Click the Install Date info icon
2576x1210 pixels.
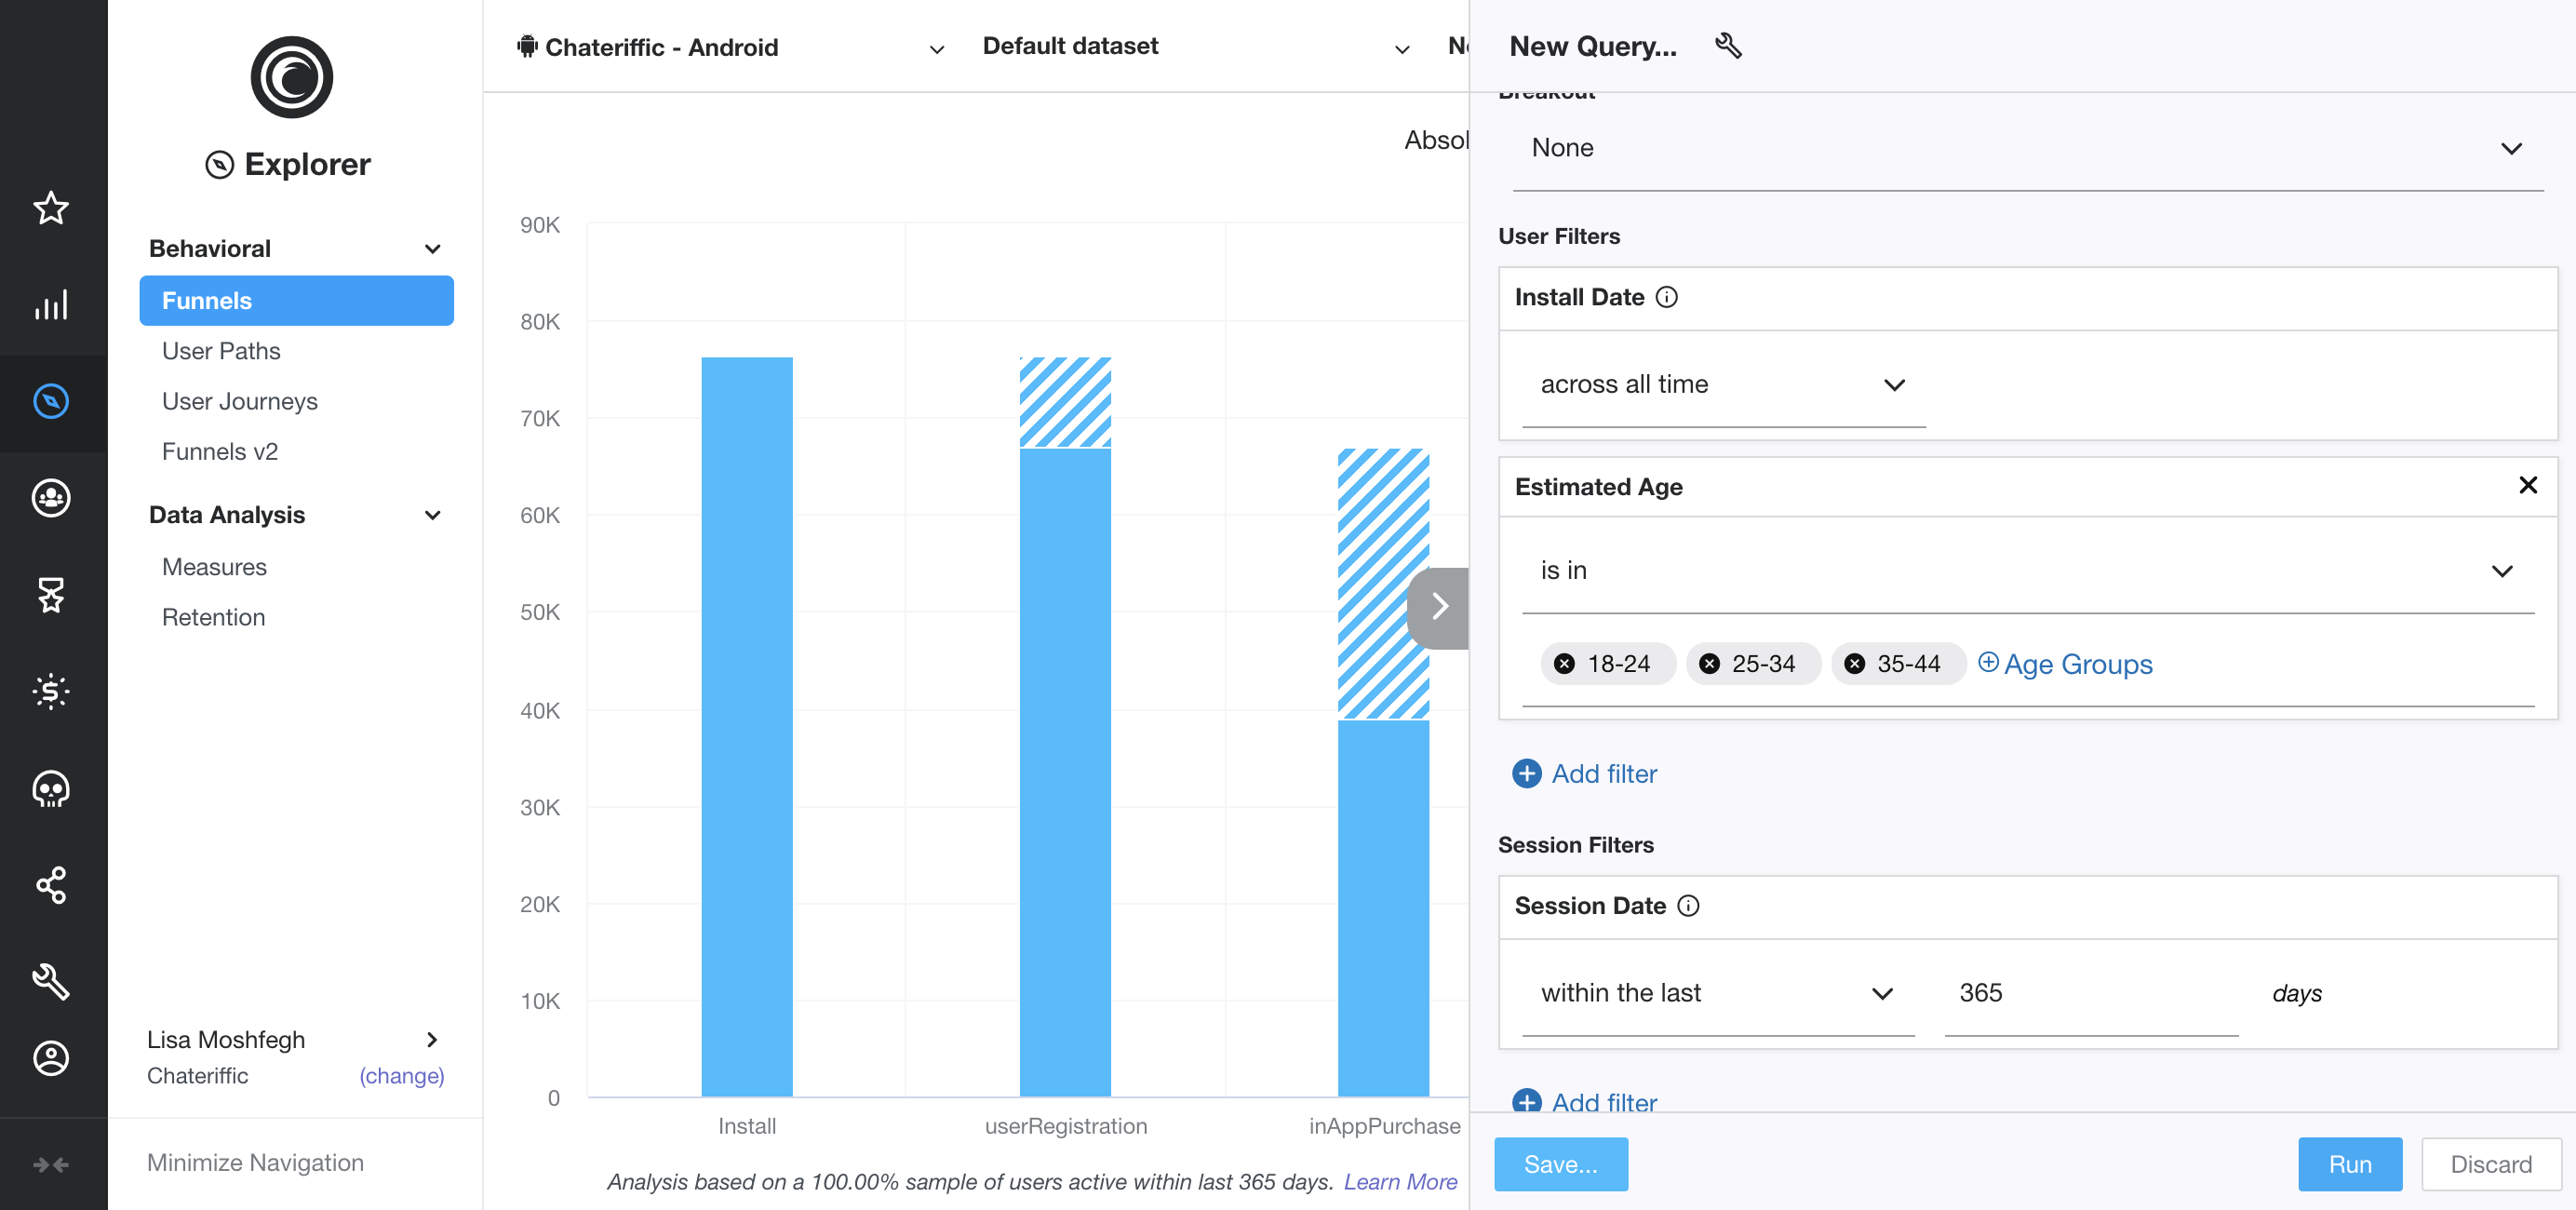tap(1667, 297)
